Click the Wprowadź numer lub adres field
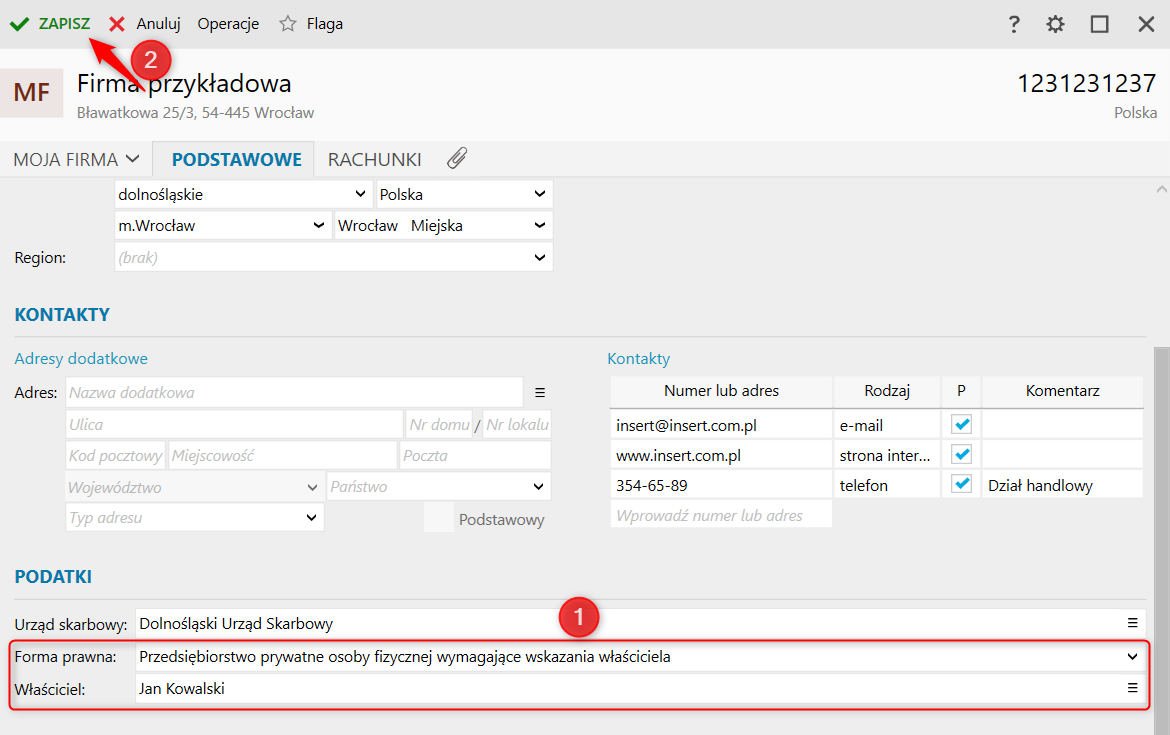The width and height of the screenshot is (1170, 735). tap(722, 515)
